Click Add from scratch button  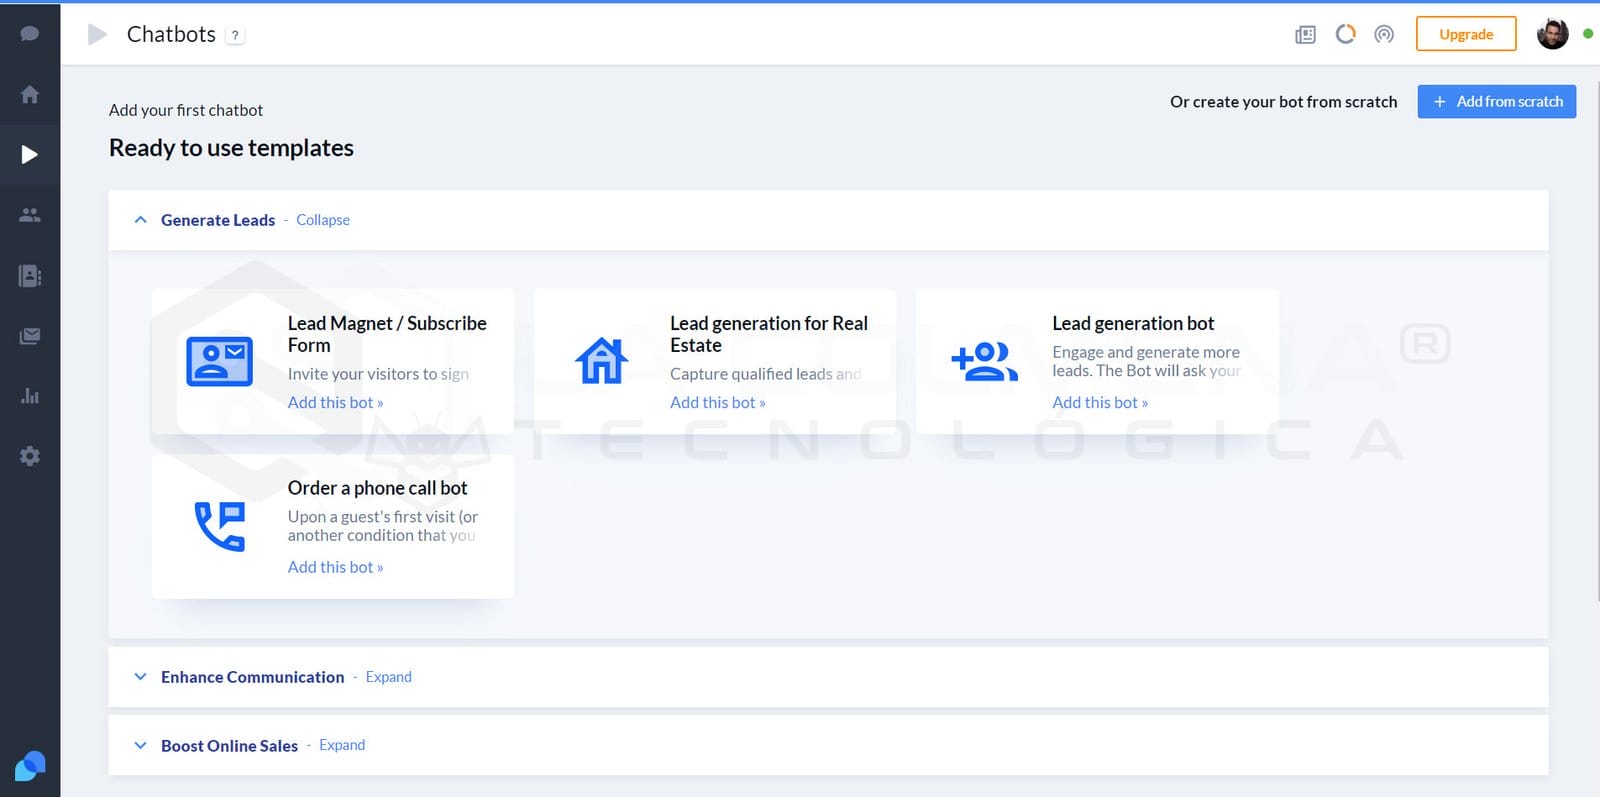1496,102
